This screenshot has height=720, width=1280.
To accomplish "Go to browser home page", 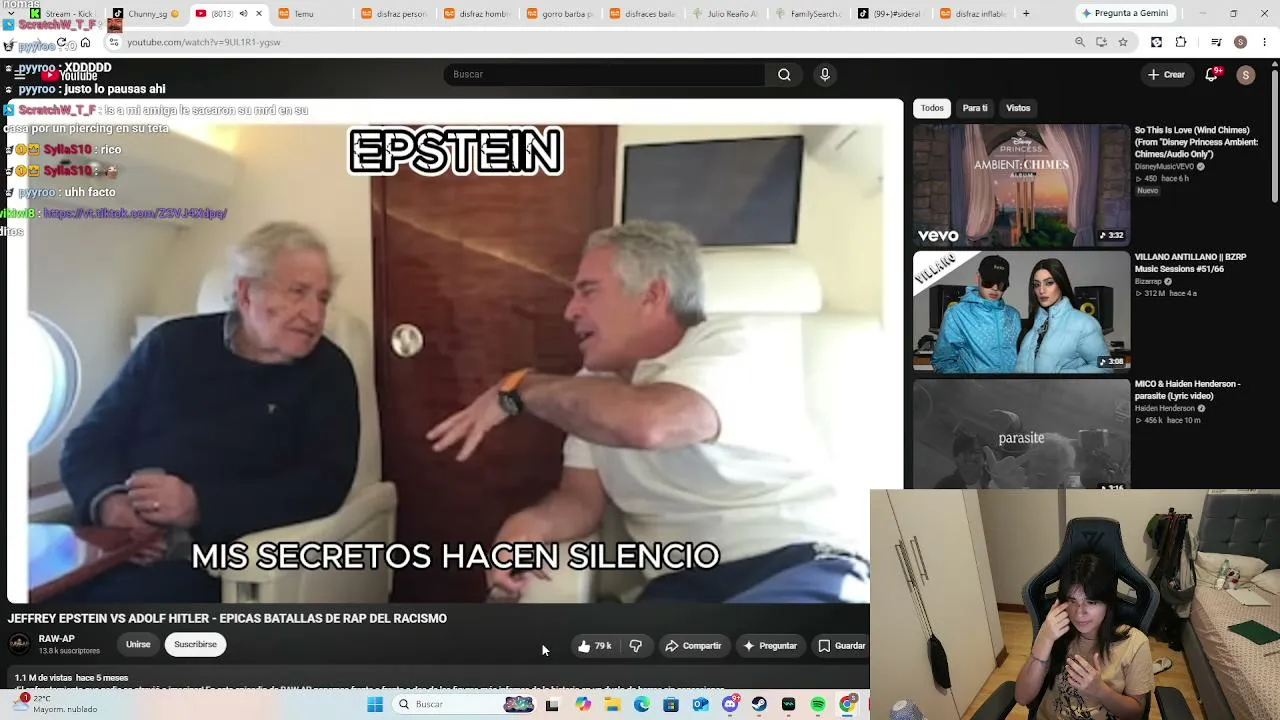I will [x=85, y=43].
